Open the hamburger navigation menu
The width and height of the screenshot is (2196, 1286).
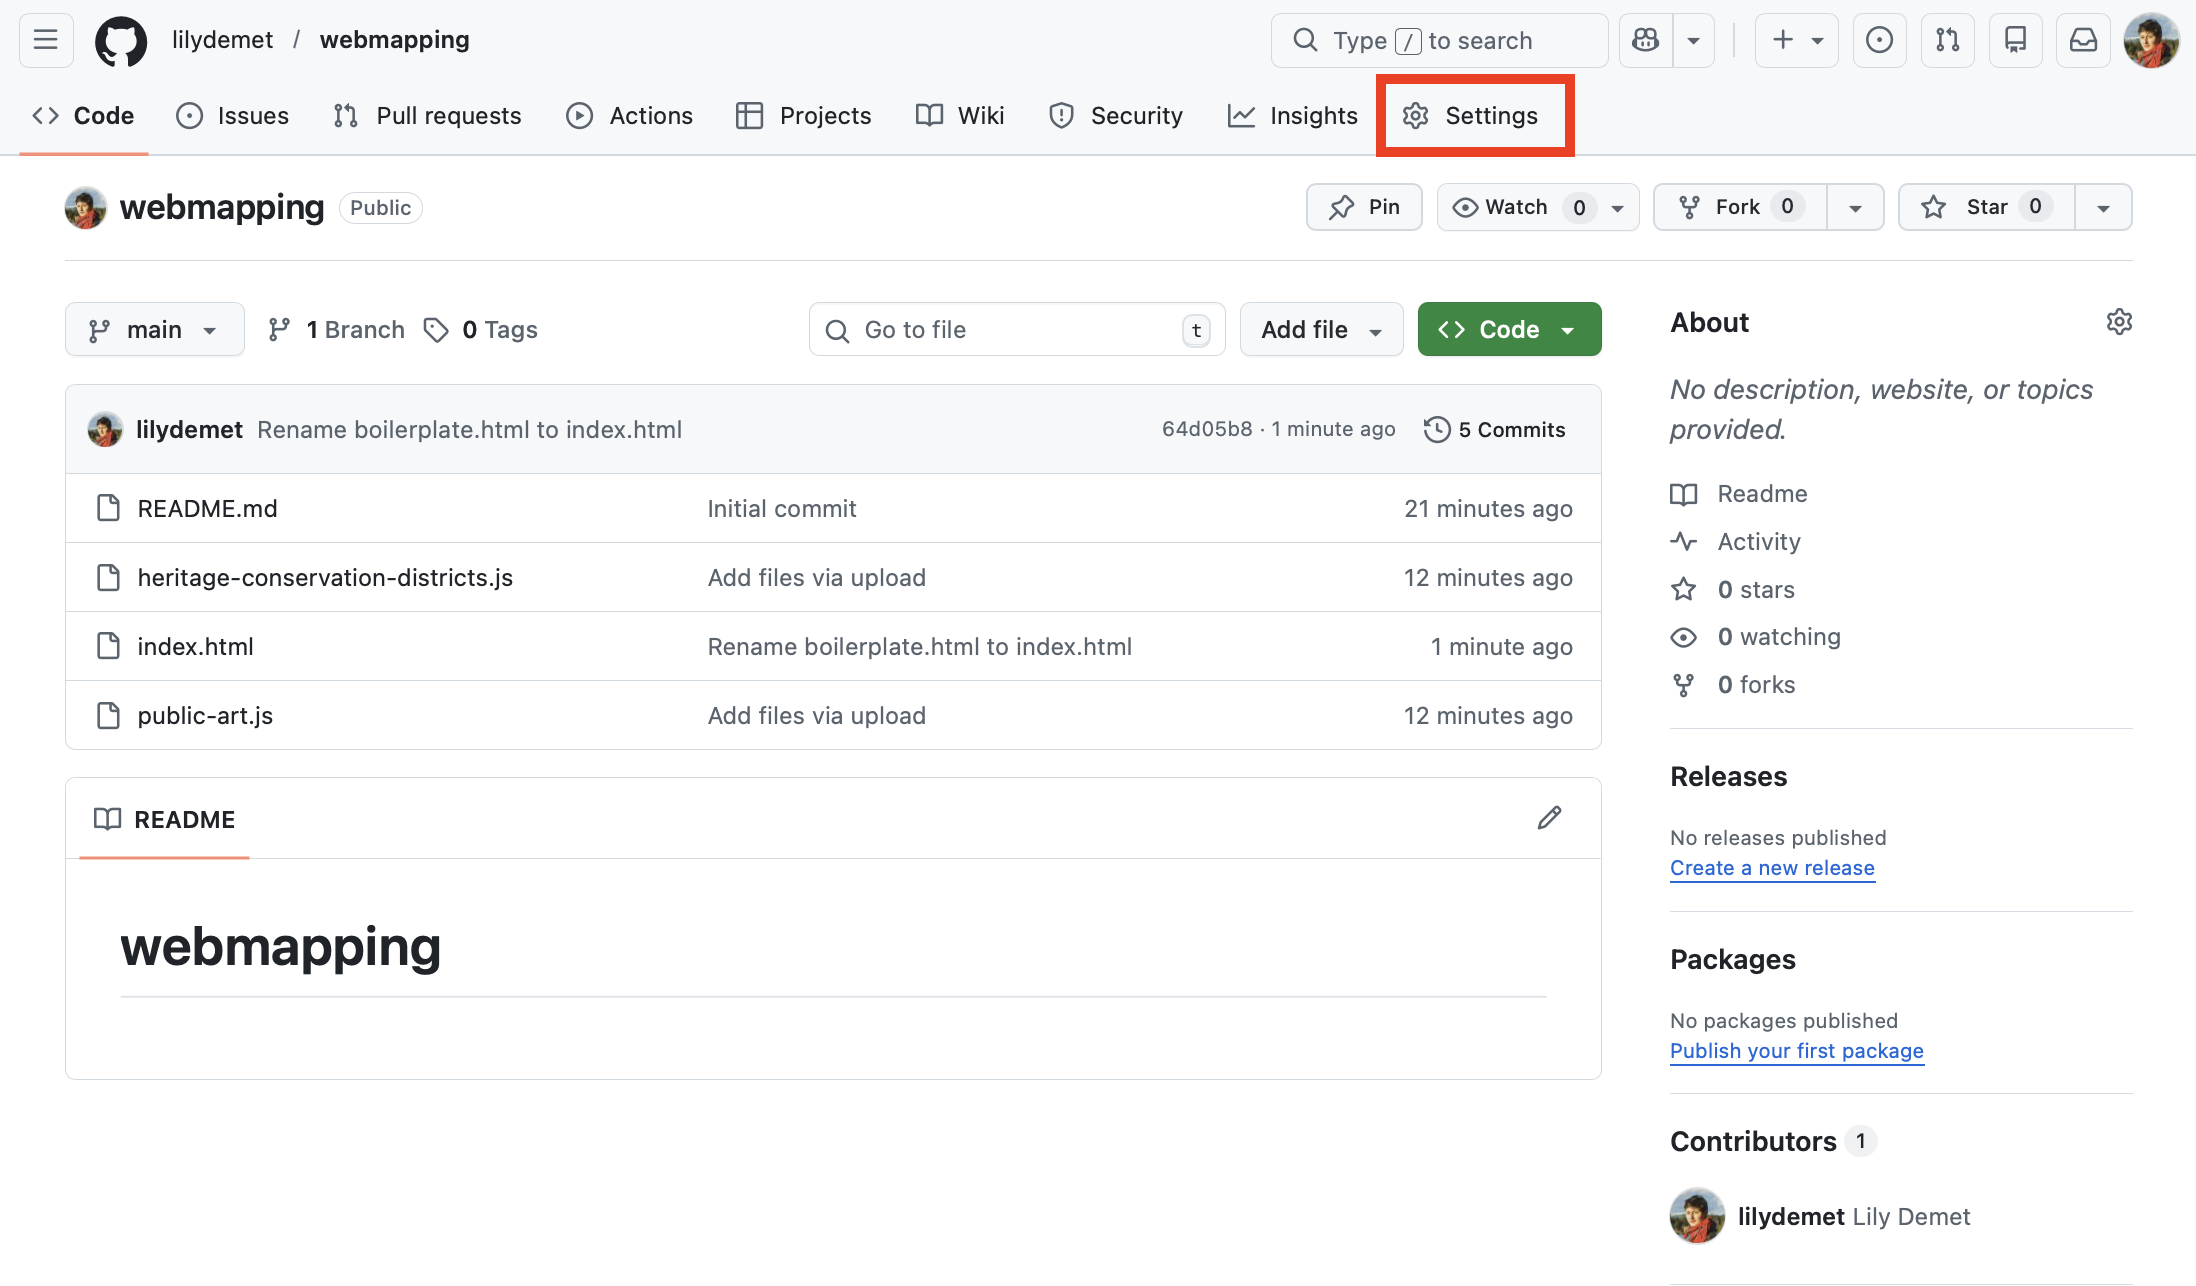45,40
